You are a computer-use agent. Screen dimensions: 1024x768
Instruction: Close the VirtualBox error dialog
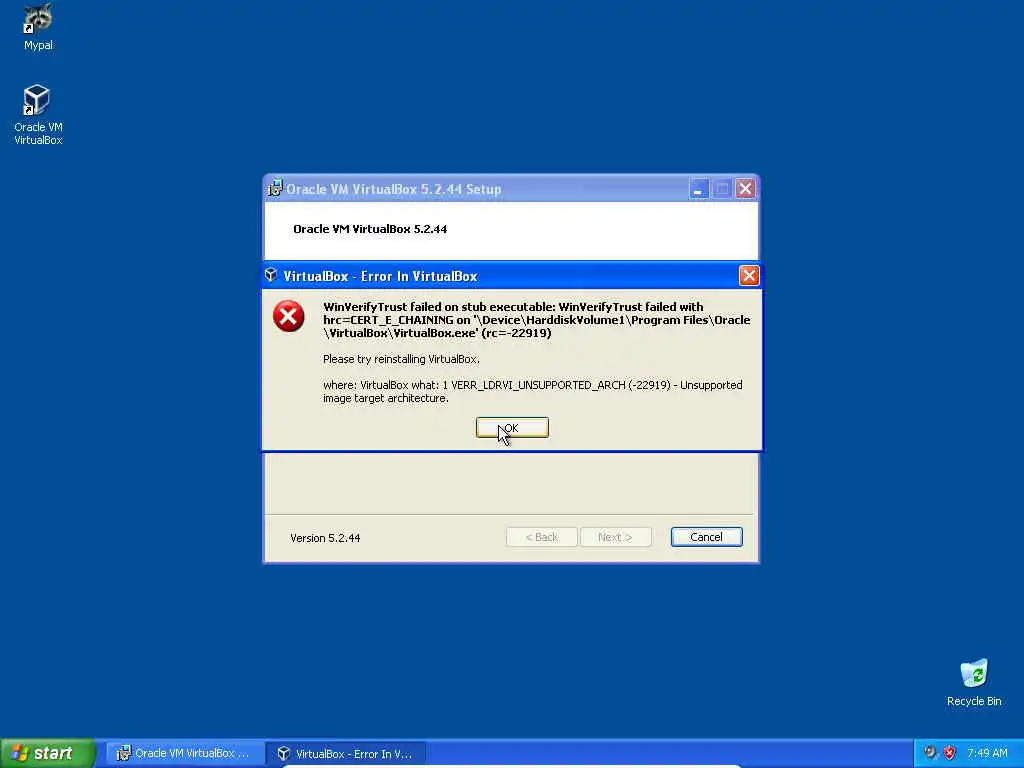pos(748,276)
